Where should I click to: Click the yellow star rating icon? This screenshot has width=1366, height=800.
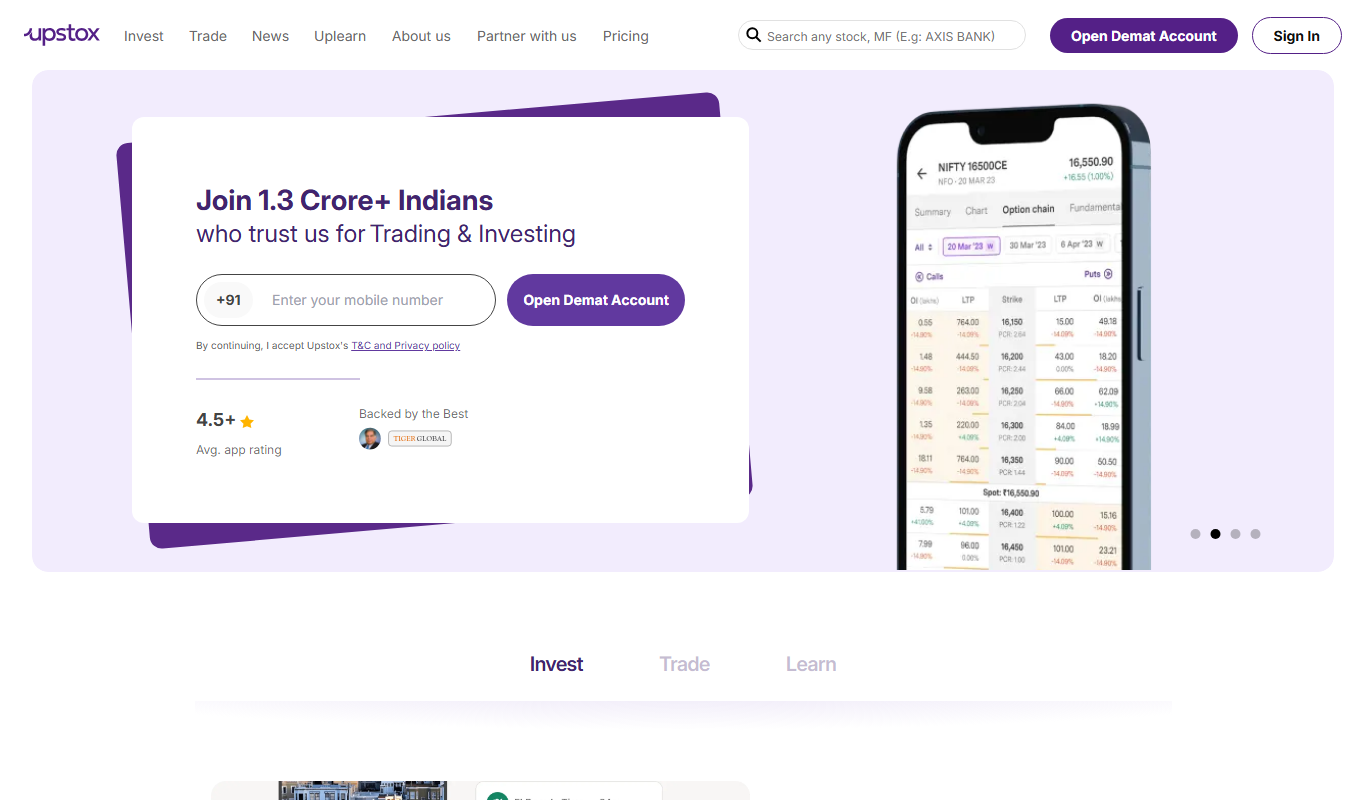click(247, 421)
